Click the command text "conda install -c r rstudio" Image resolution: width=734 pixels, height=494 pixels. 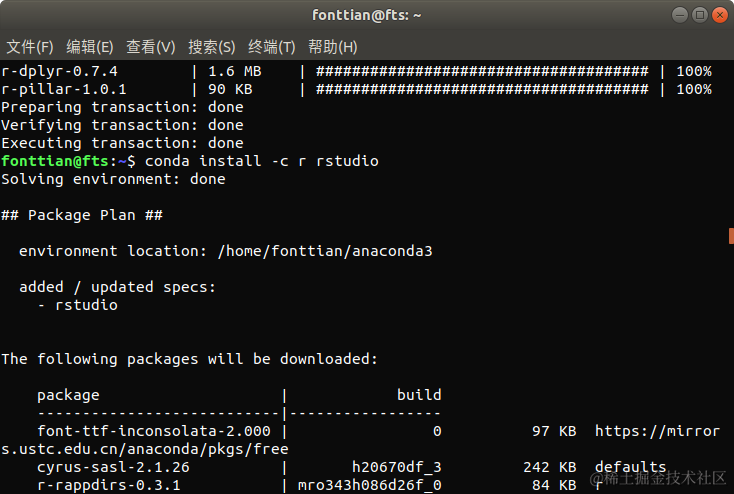point(262,161)
